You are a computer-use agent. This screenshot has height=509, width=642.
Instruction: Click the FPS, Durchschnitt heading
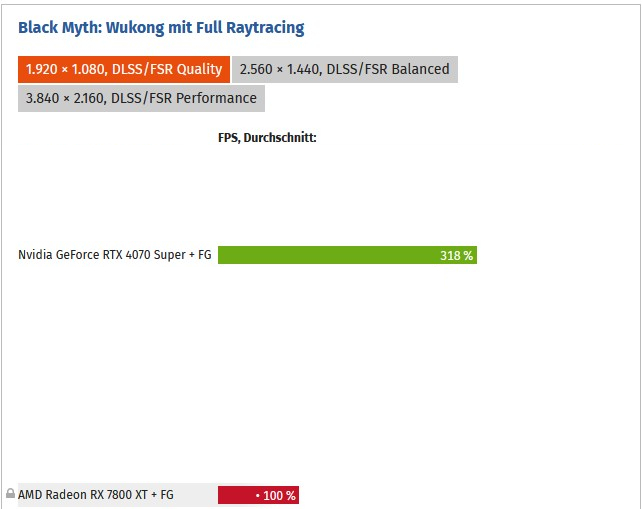pyautogui.click(x=267, y=138)
